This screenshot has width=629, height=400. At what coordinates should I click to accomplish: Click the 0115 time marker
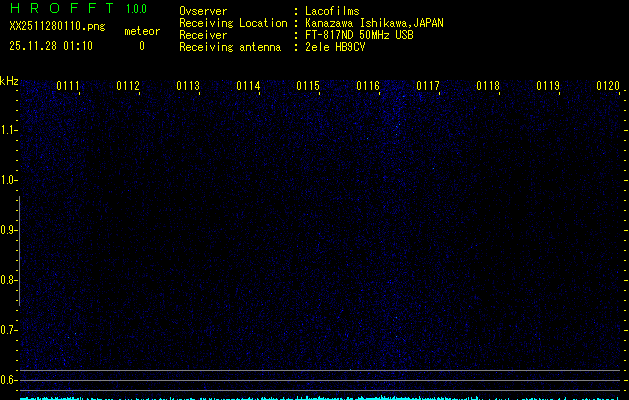click(308, 86)
